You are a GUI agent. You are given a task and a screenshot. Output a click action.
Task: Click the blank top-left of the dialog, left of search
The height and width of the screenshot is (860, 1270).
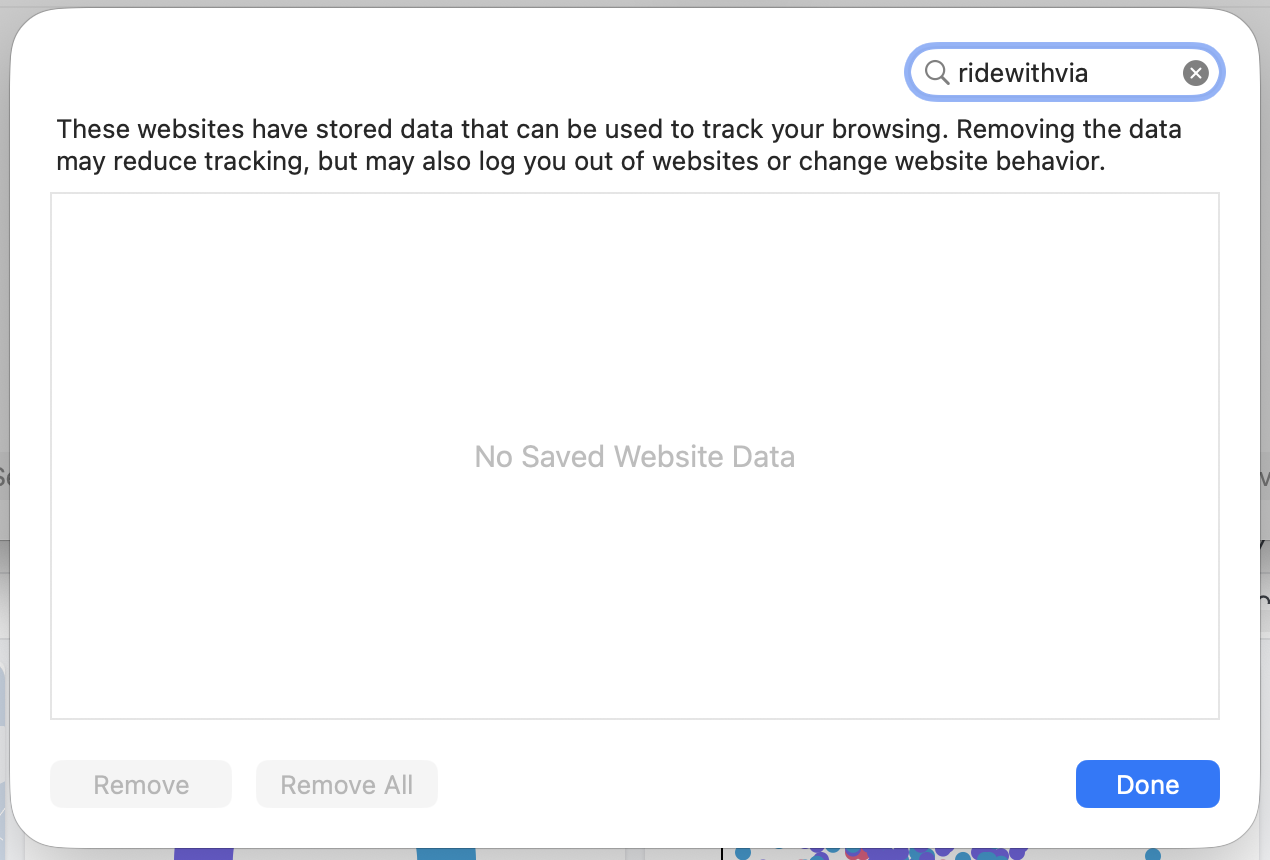pos(450,65)
